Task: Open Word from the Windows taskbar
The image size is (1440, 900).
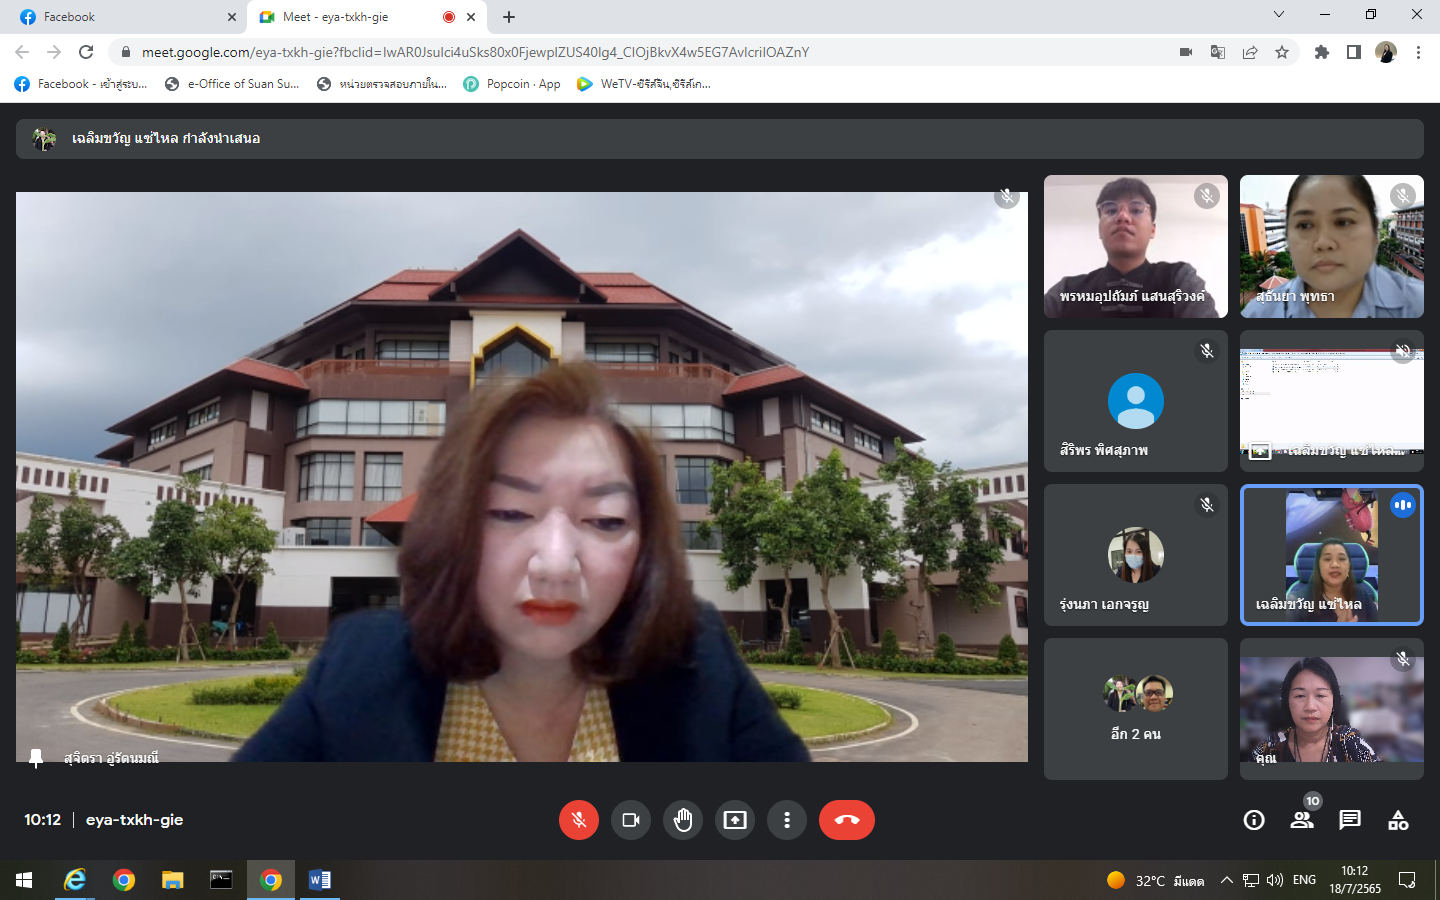Action: (320, 880)
